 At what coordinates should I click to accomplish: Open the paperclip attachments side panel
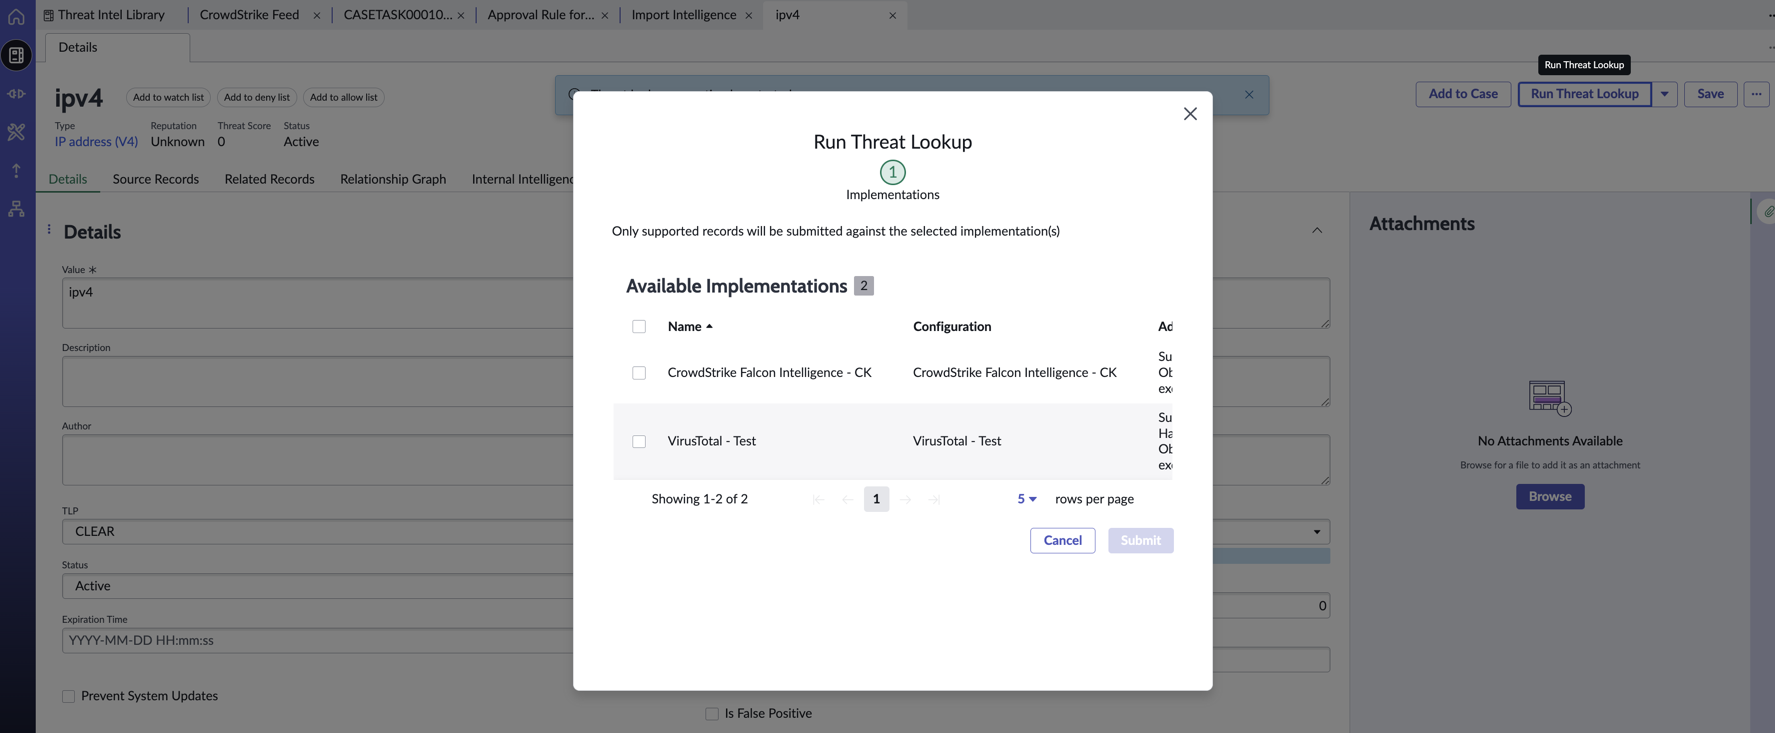pos(1767,212)
